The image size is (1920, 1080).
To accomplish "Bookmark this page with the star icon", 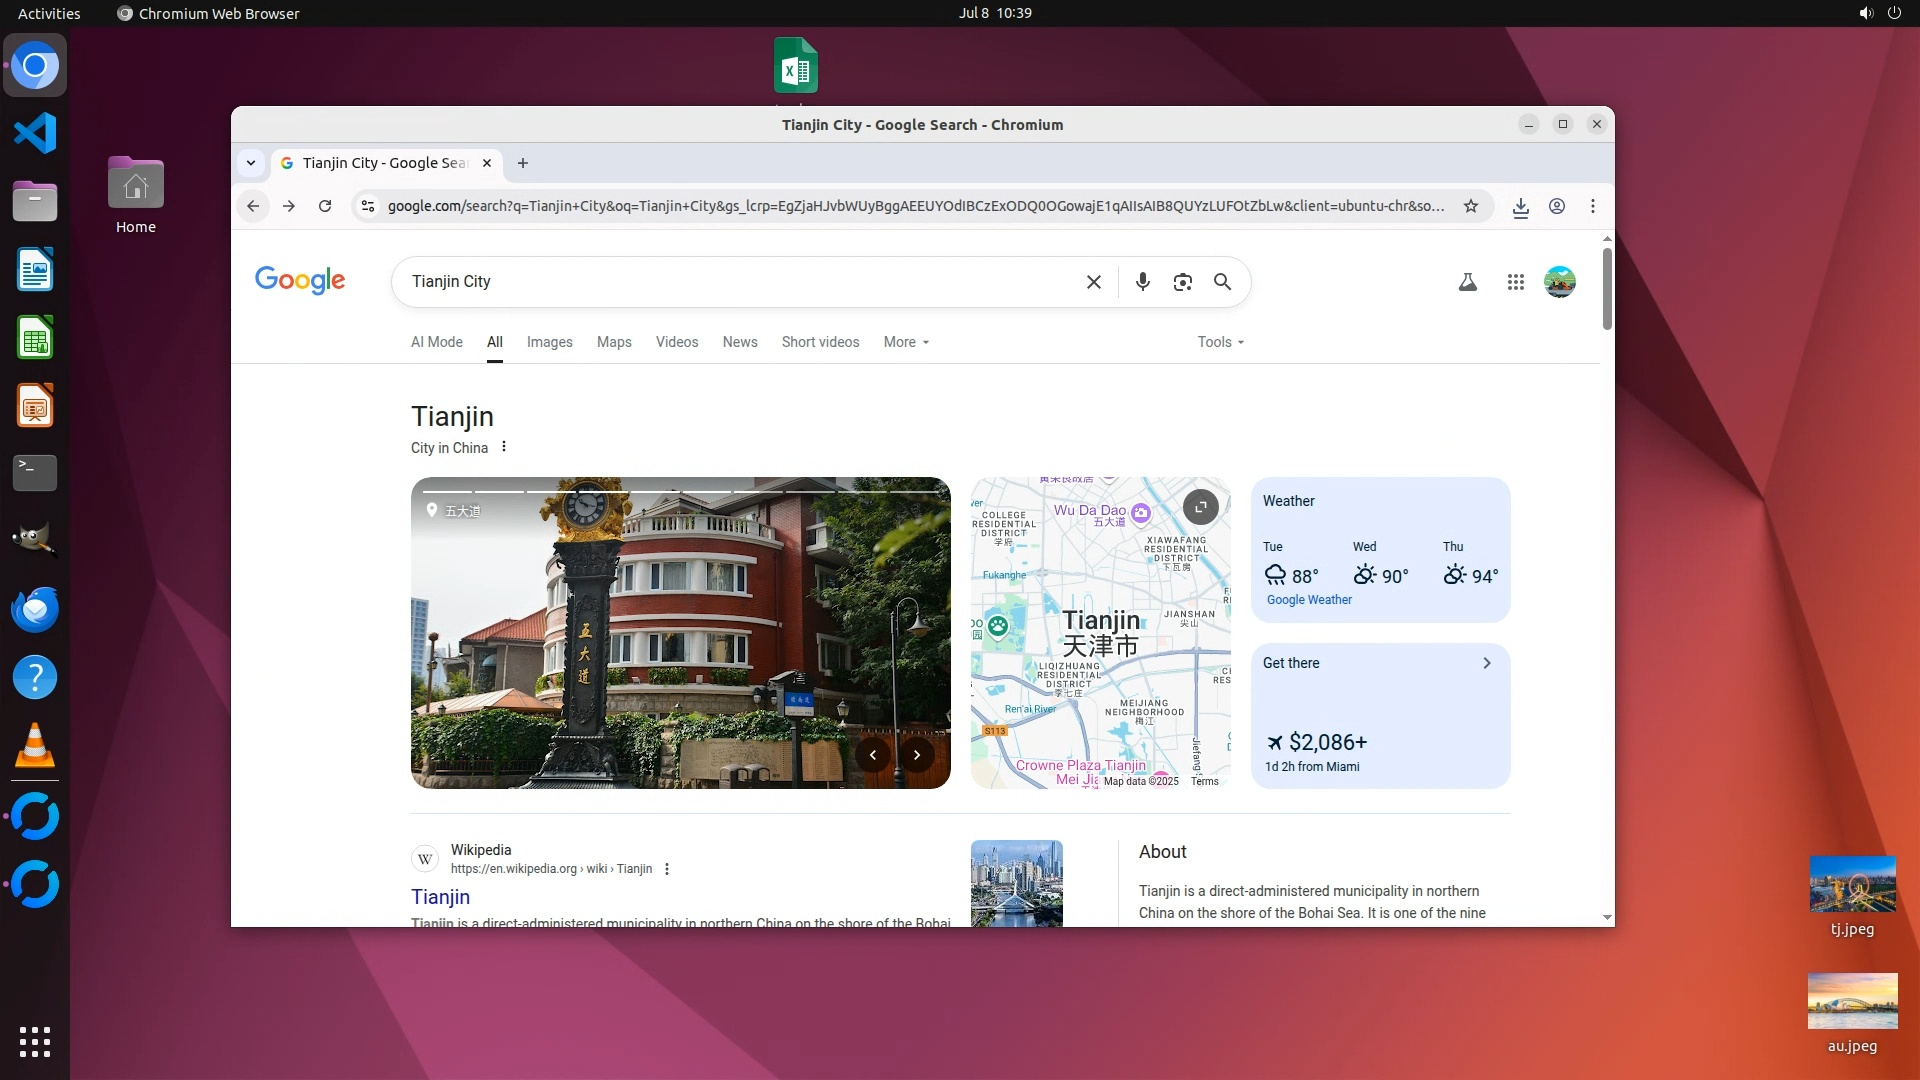I will 1470,206.
